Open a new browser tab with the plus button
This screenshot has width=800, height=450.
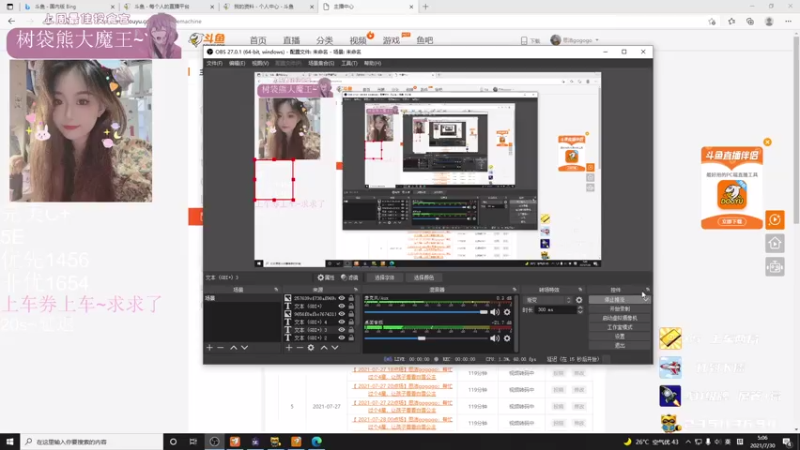pos(426,7)
